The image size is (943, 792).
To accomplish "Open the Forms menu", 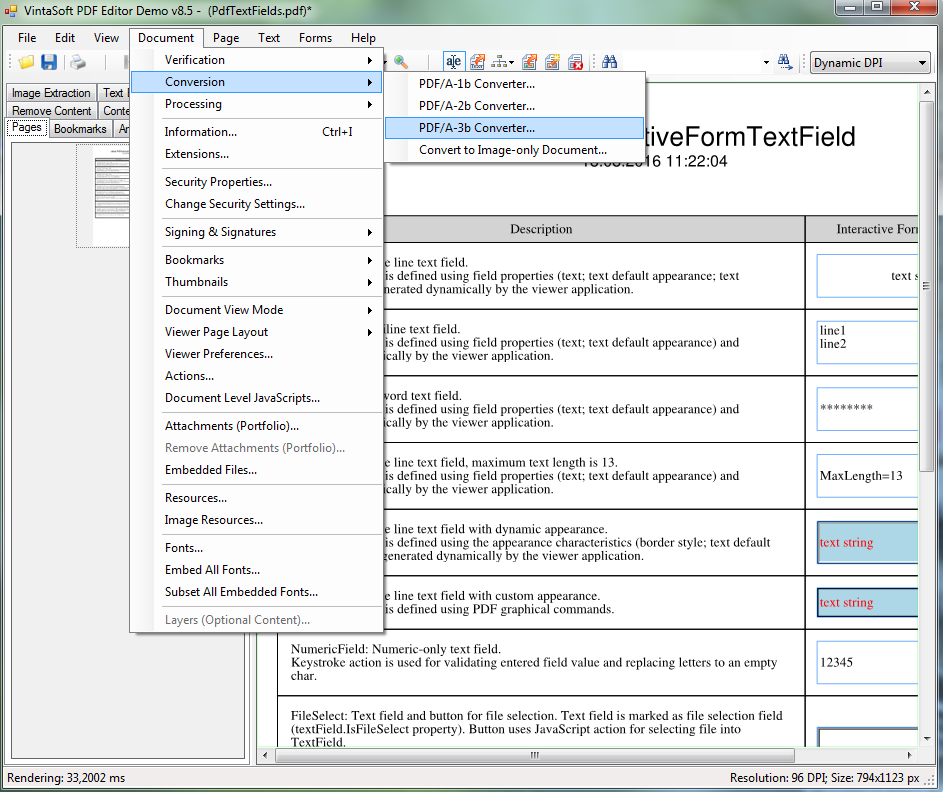I will [315, 38].
